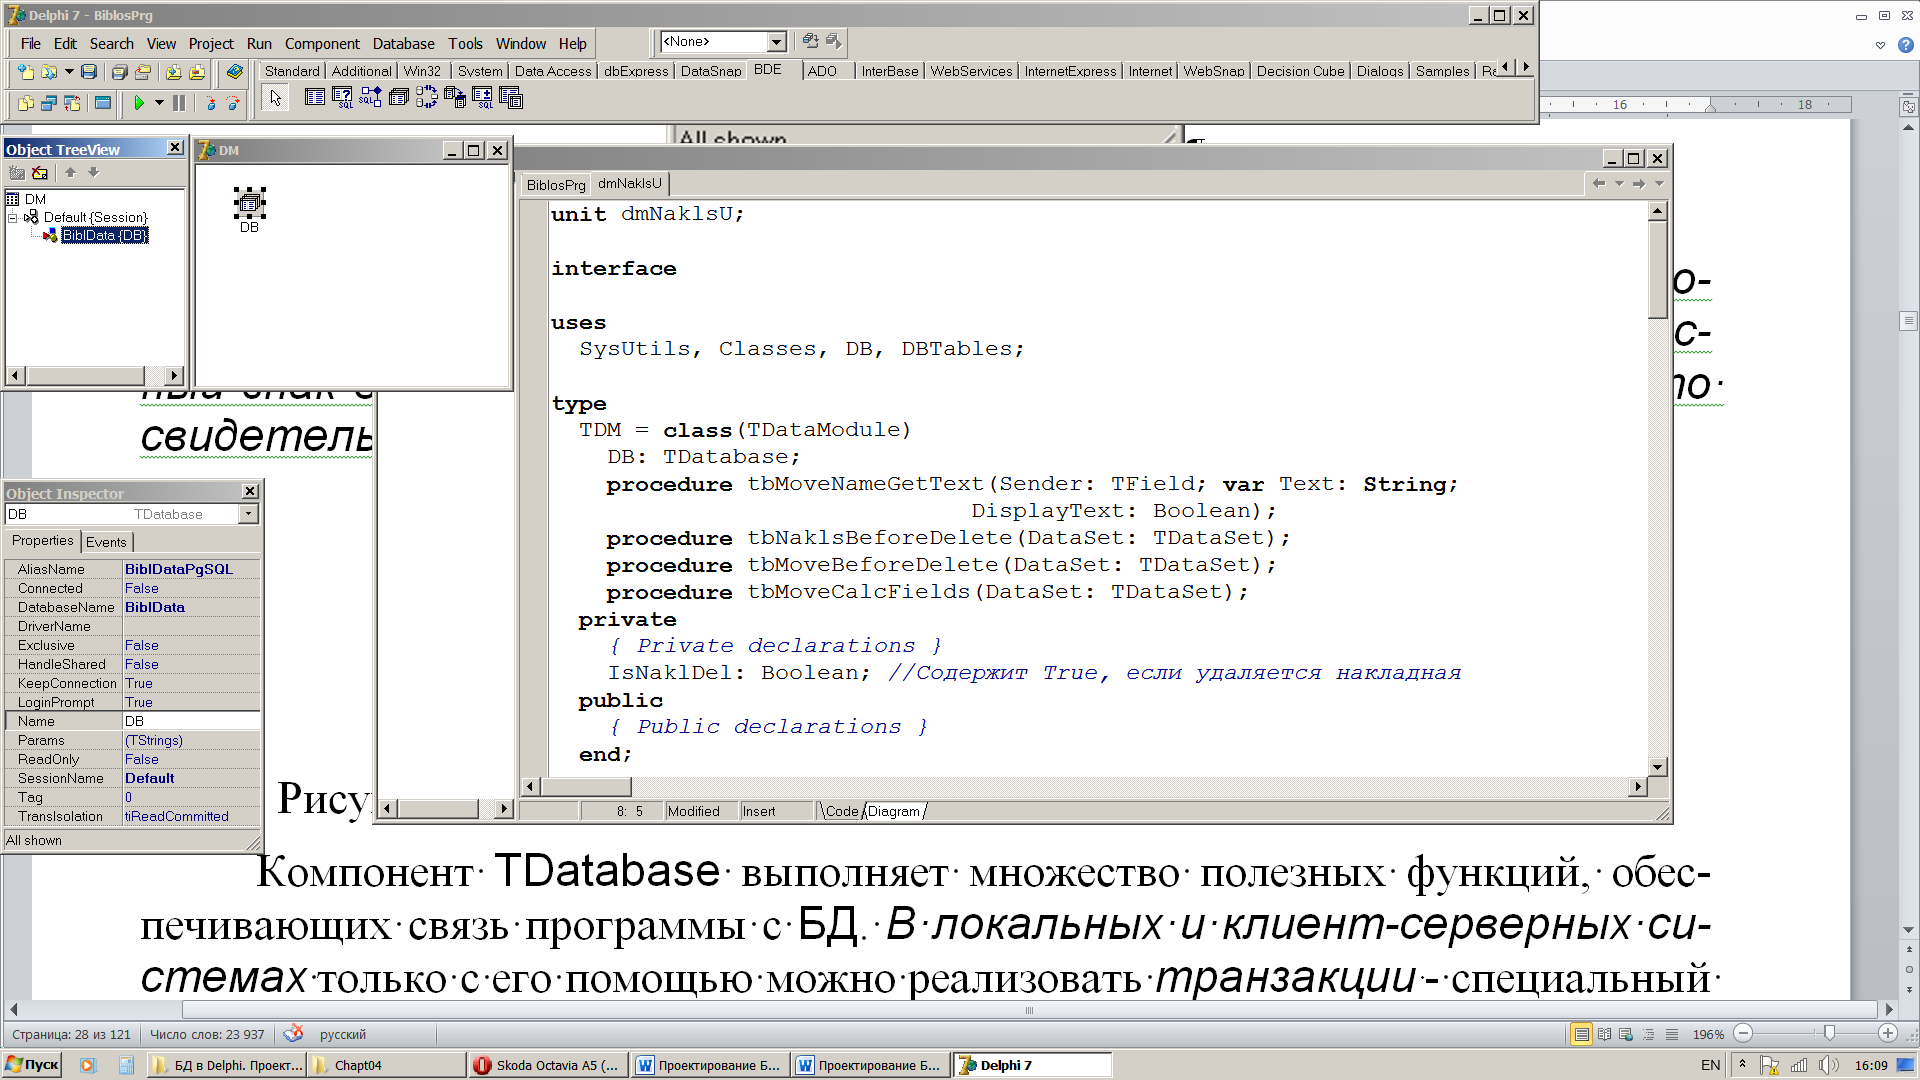Click Remove File from Project icon
The image size is (1920, 1080).
[197, 72]
